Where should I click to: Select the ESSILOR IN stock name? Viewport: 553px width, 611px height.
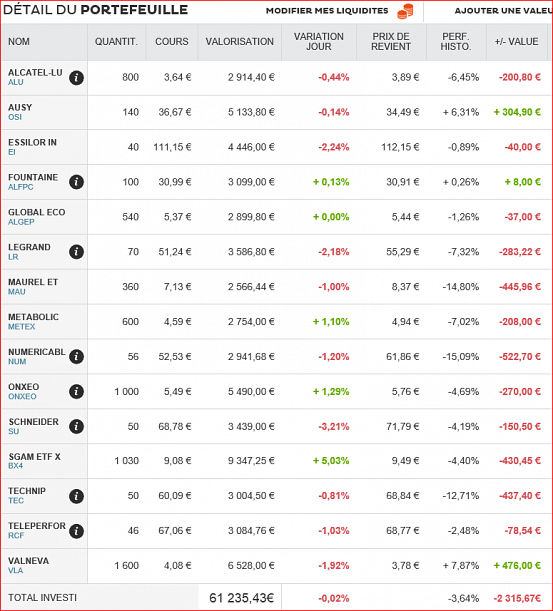[32, 142]
